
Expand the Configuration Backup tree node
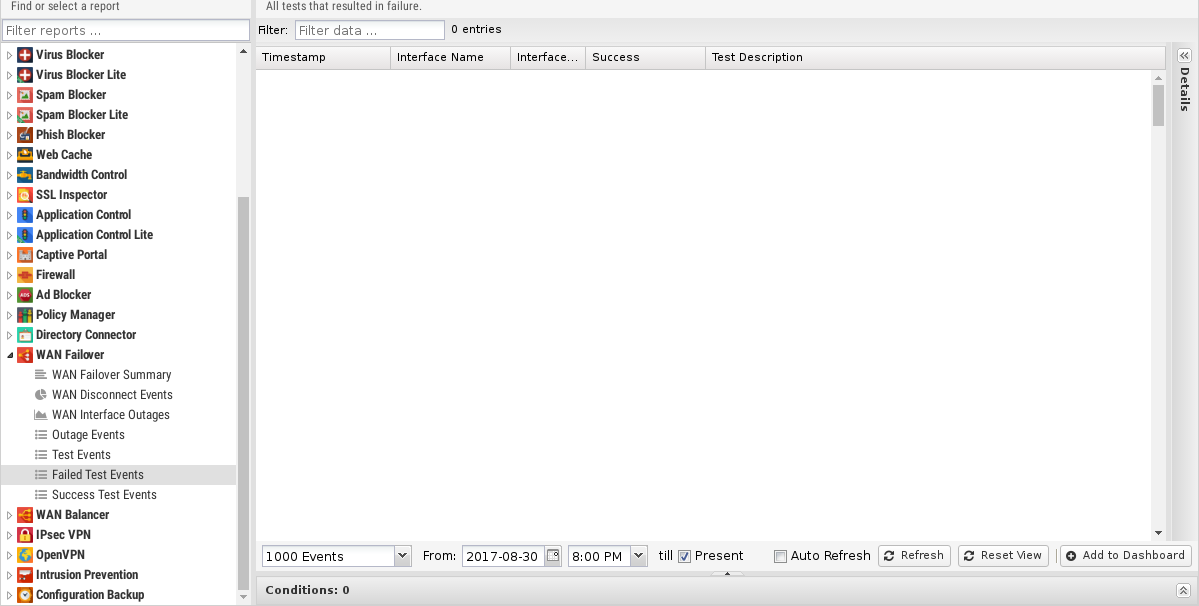tap(9, 595)
